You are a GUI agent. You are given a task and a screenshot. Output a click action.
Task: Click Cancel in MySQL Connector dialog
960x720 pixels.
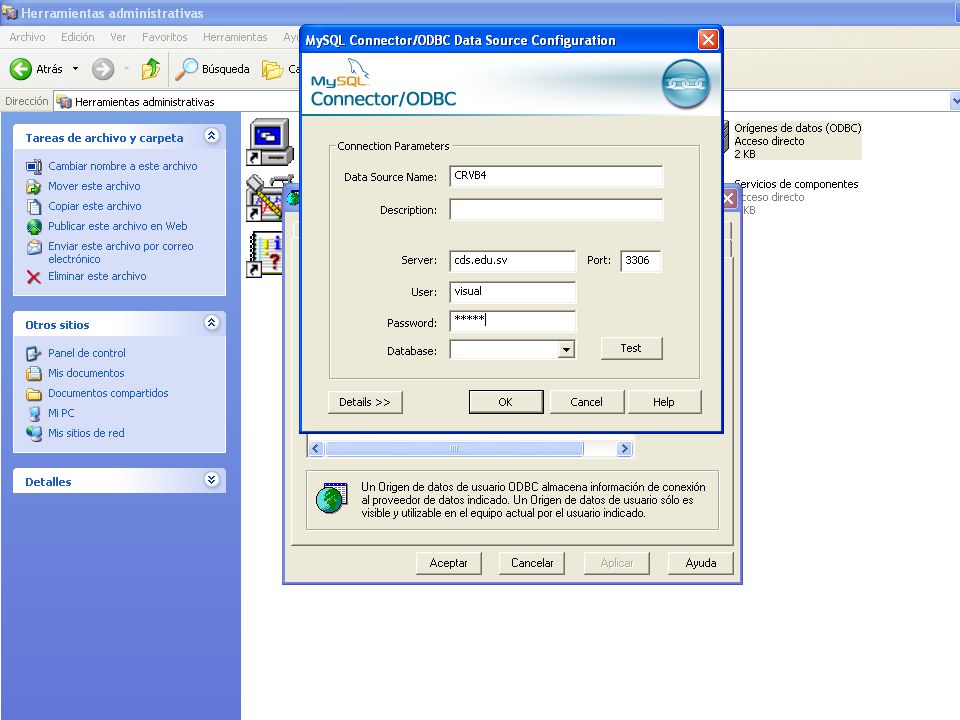pos(587,402)
